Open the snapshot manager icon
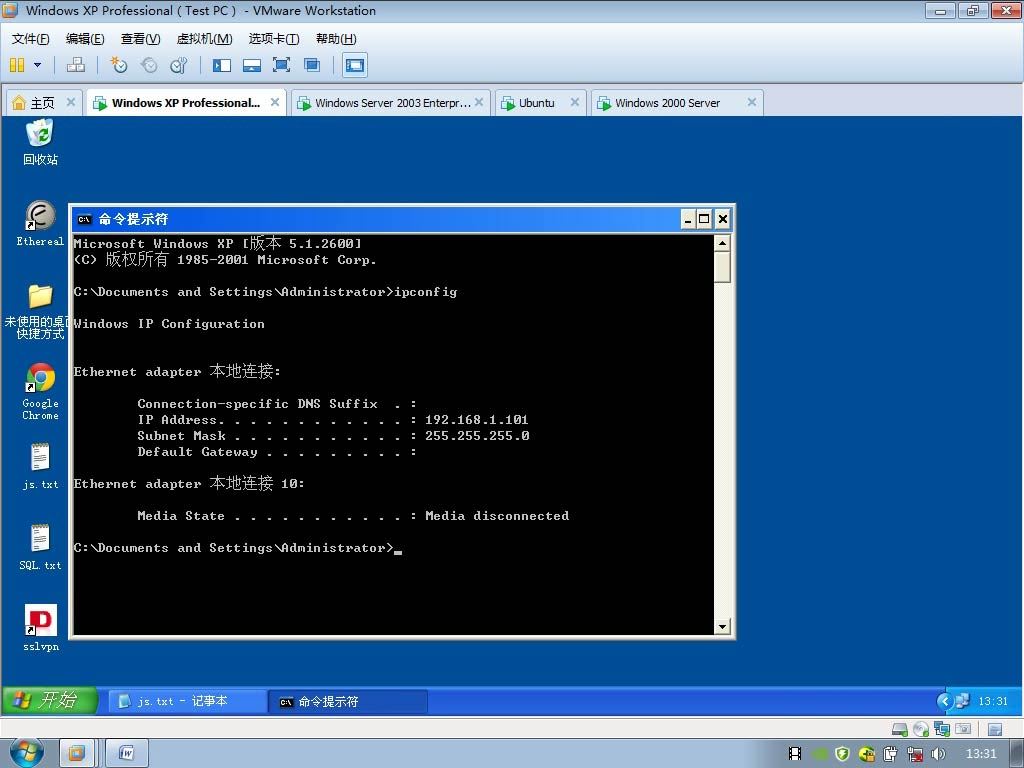Screen dimensions: 1024x768 pos(178,65)
